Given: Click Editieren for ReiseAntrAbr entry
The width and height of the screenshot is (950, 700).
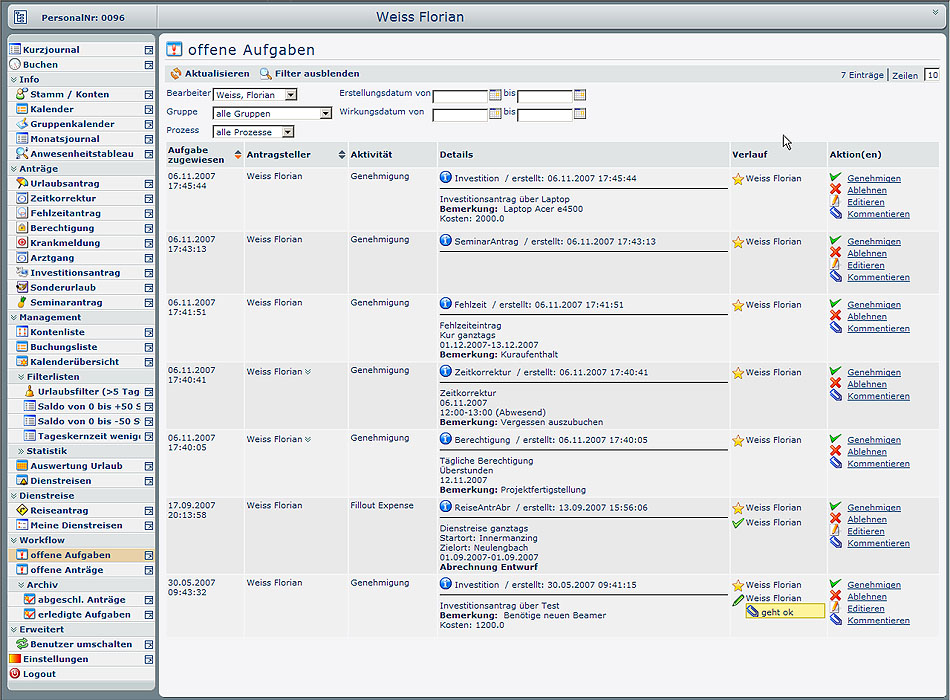Looking at the screenshot, I should pos(865,532).
